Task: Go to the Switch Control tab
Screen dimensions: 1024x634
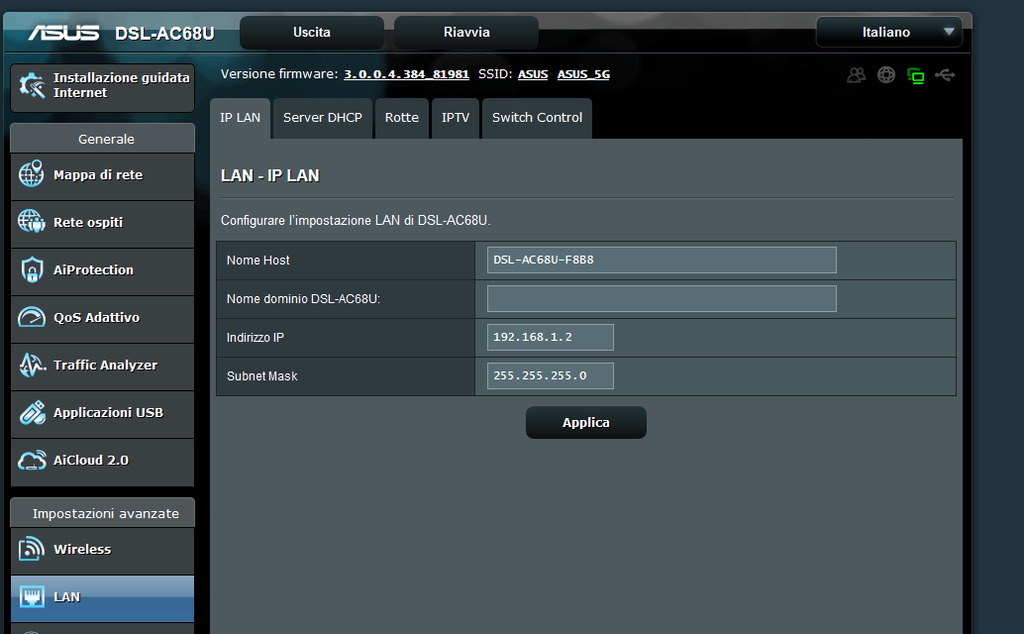Action: point(537,118)
